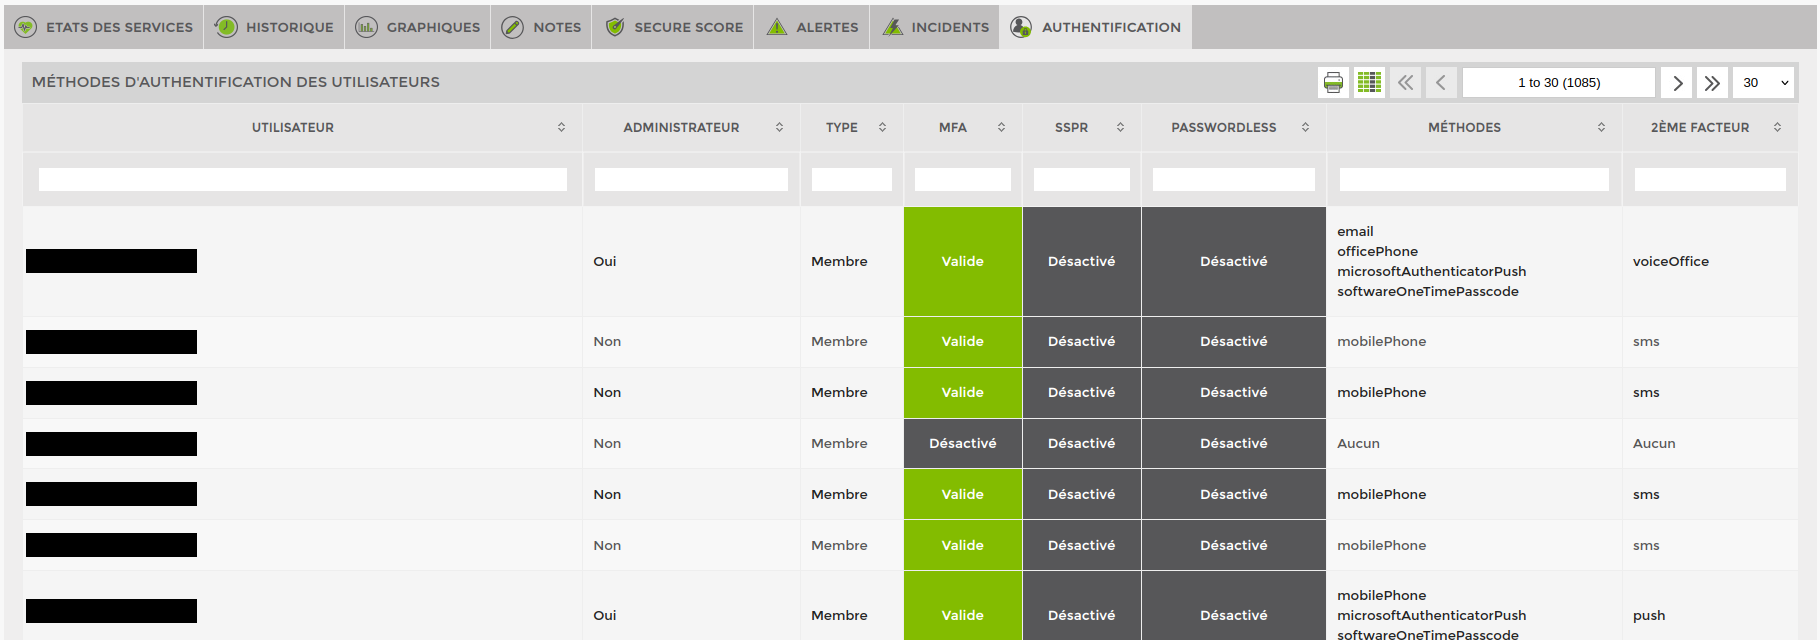This screenshot has height=640, width=1820.
Task: Click the Méthodes filter input box
Action: pyautogui.click(x=1473, y=179)
